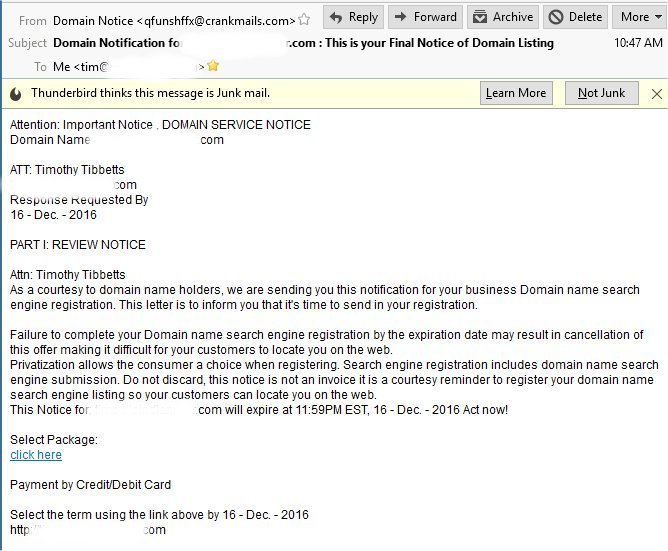Viewport: 668px width, 551px height.
Task: Click the junk flame icon in notification bar
Action: tap(16, 94)
